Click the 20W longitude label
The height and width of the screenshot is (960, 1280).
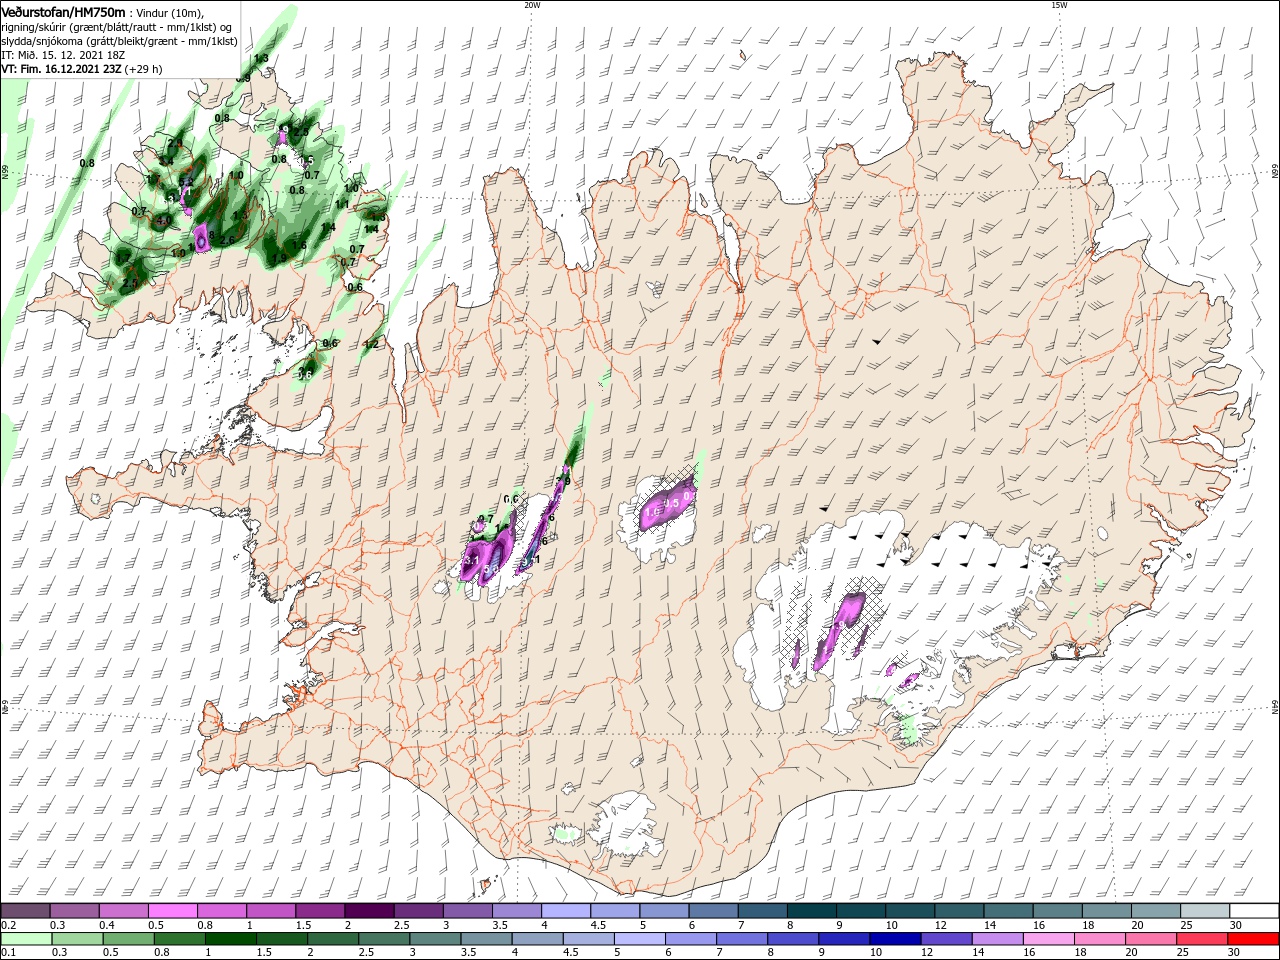532,5
